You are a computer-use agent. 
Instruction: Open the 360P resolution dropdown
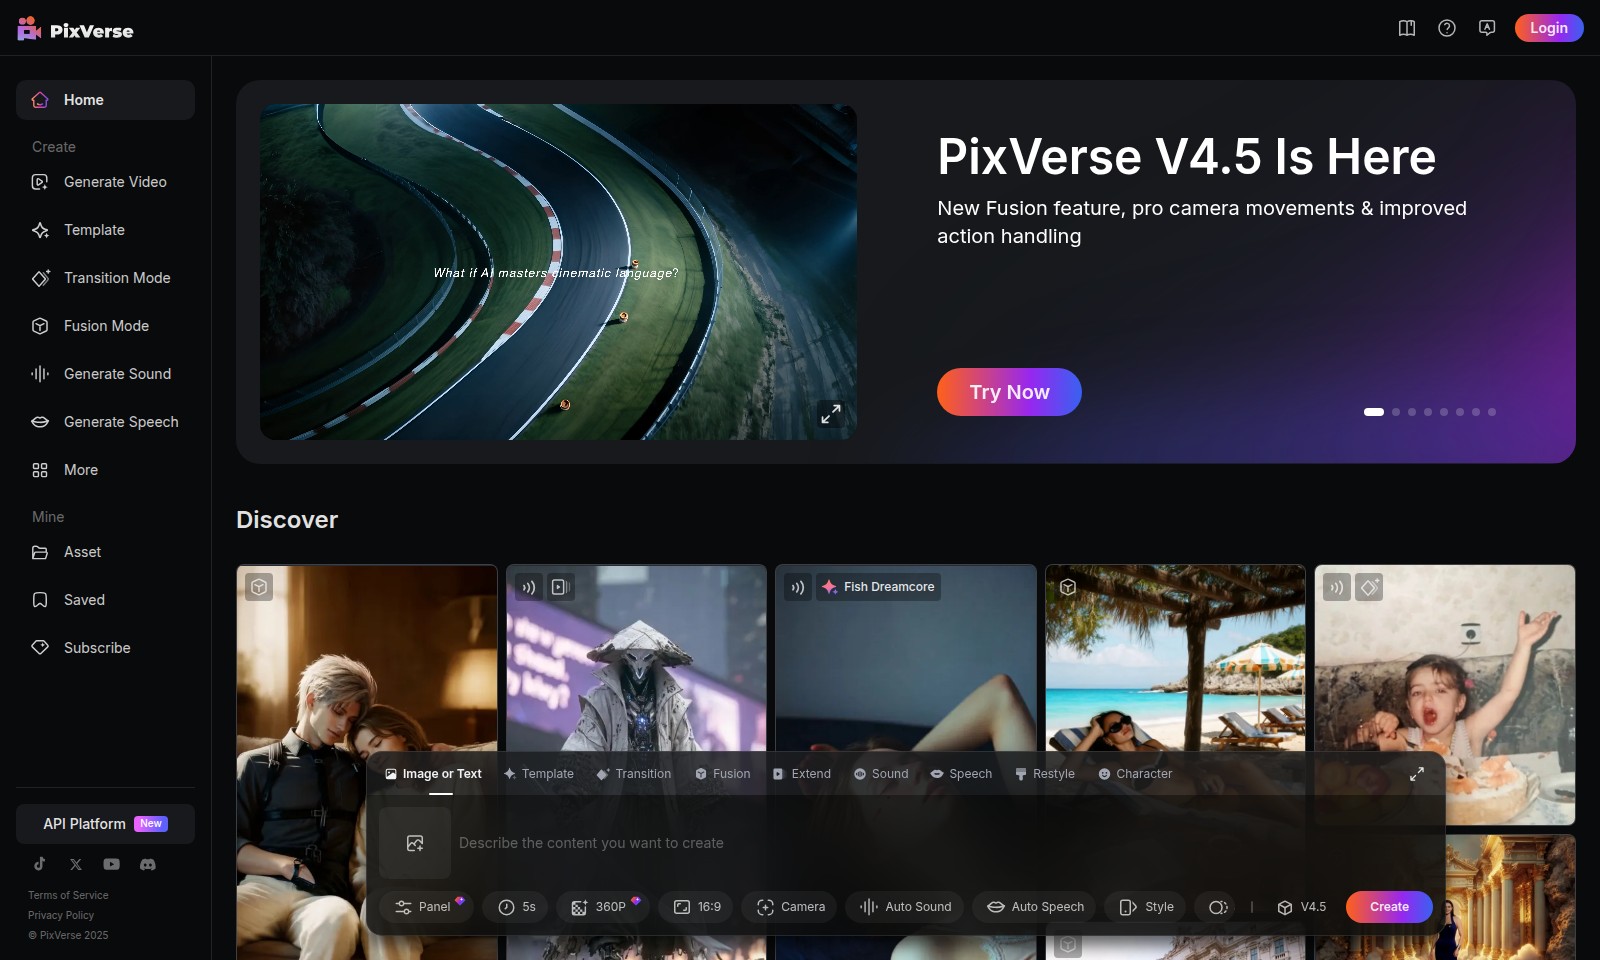[601, 907]
